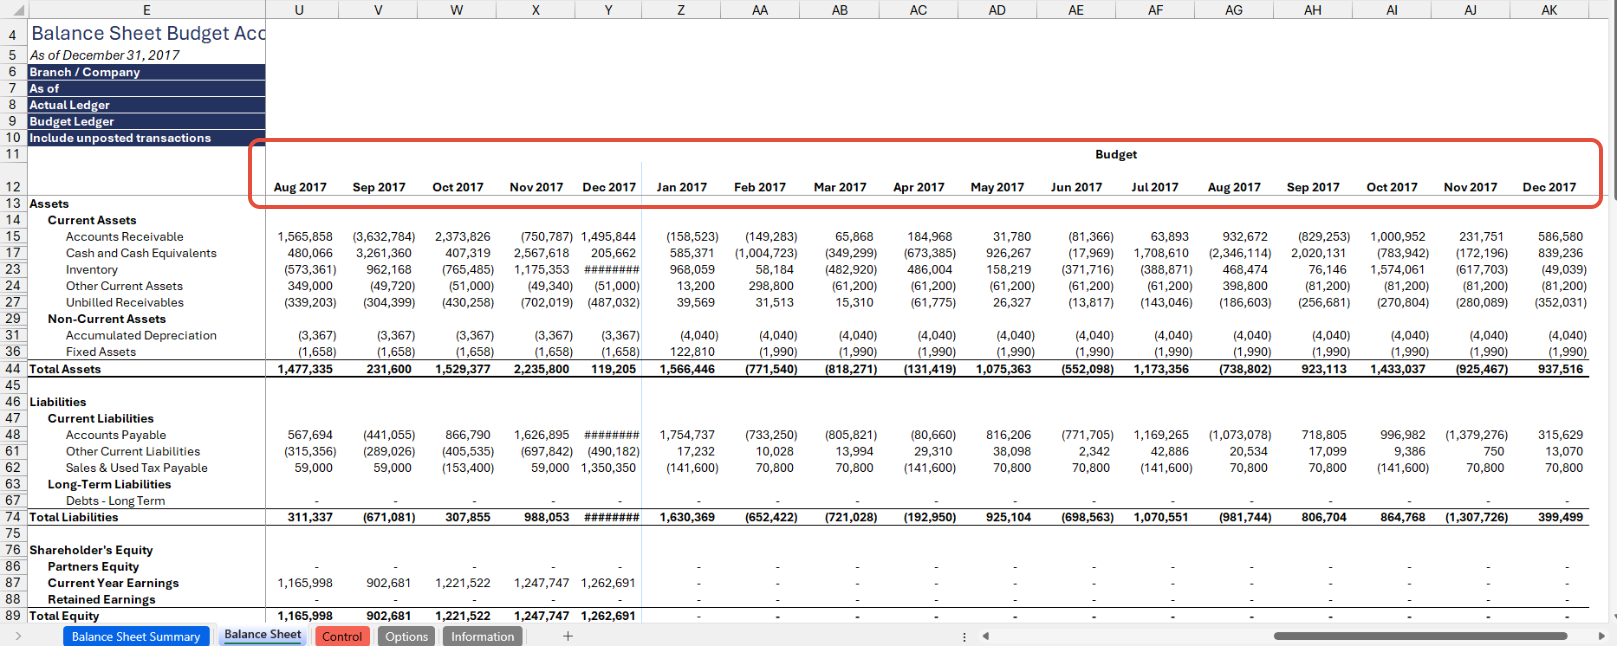Select the 'Unbilled Receivables' row label
This screenshot has width=1617, height=646.
point(125,303)
